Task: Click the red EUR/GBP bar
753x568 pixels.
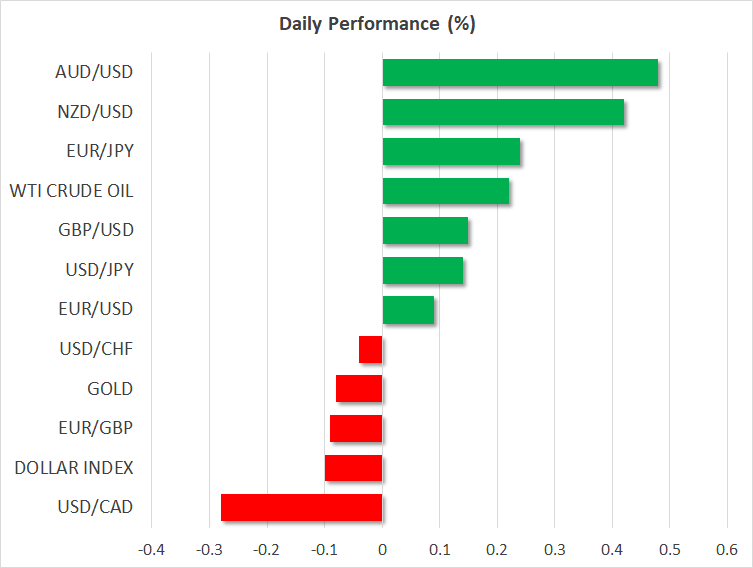Action: [x=356, y=428]
